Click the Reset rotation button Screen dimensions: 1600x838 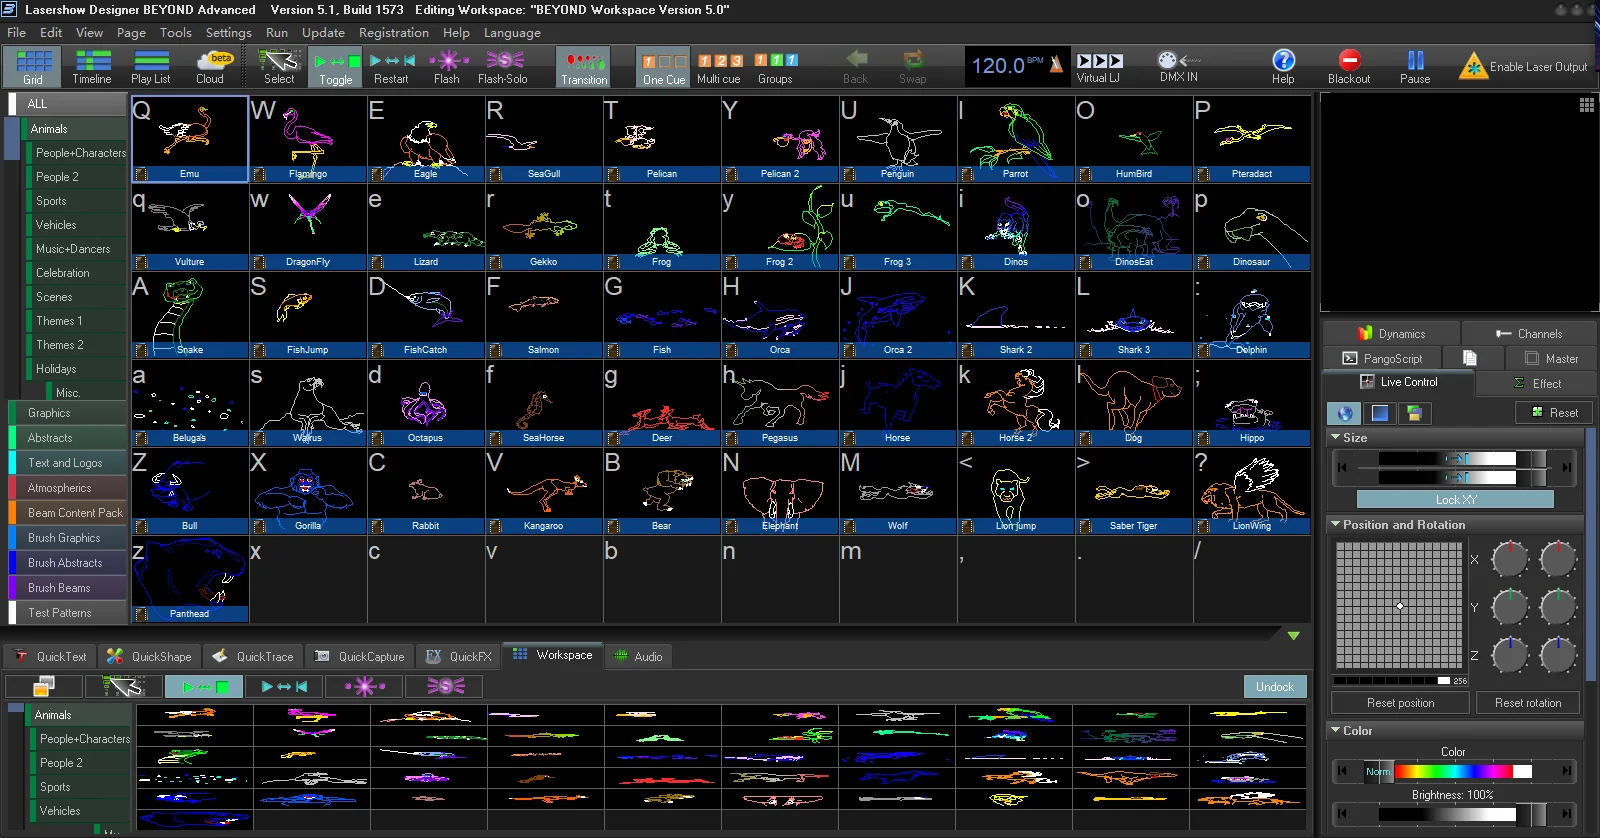pos(1528,703)
